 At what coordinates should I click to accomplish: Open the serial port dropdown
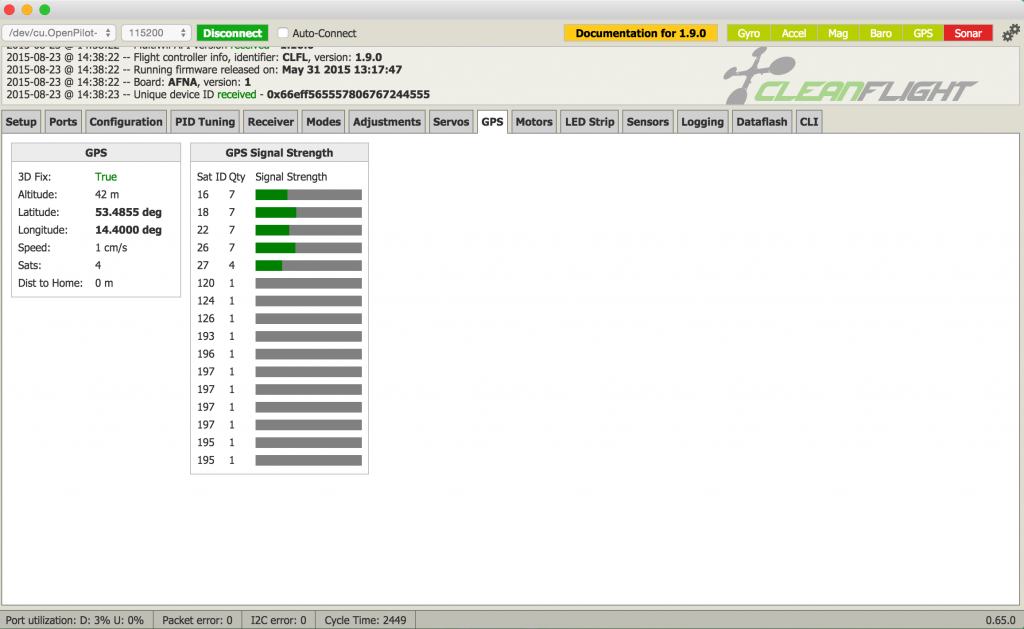click(x=60, y=33)
